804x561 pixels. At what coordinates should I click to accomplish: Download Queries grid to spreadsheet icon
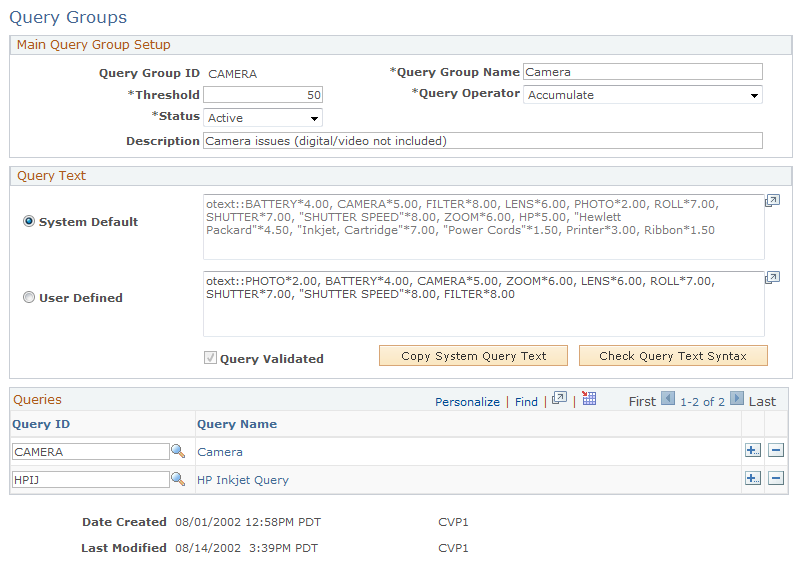coord(589,398)
